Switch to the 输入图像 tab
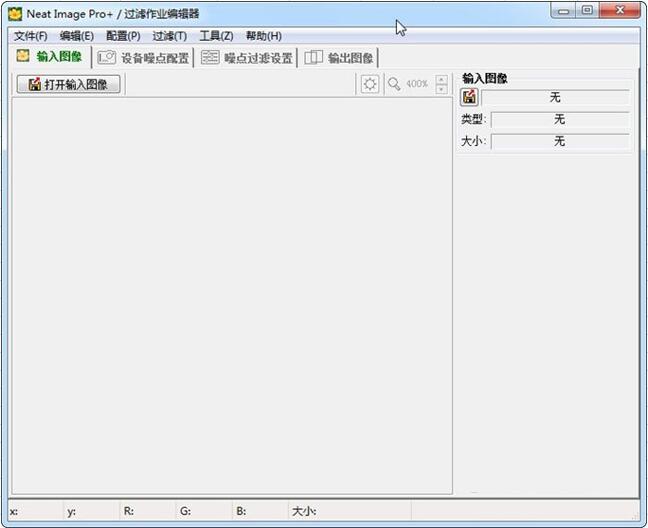The image size is (648, 528). pos(49,57)
